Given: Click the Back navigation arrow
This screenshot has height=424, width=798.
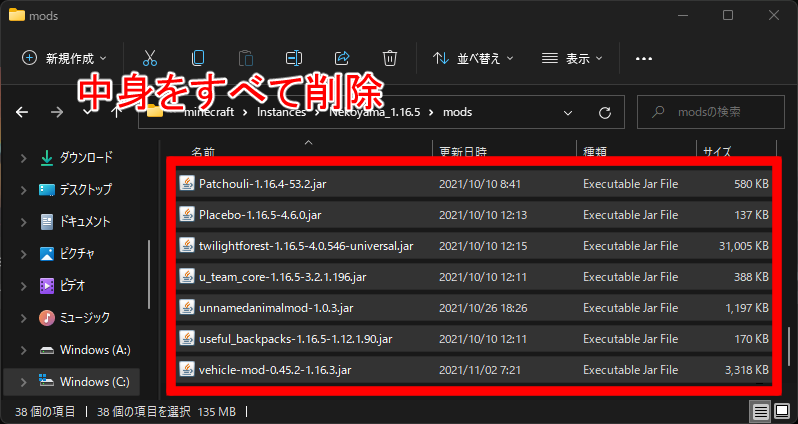Looking at the screenshot, I should click(x=22, y=112).
